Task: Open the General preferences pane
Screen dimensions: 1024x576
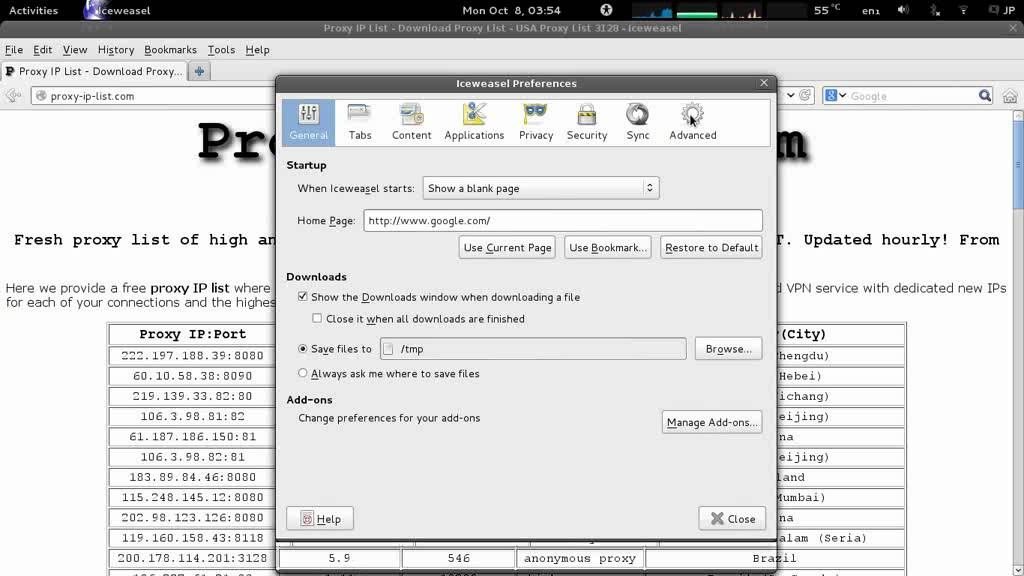Action: 308,122
